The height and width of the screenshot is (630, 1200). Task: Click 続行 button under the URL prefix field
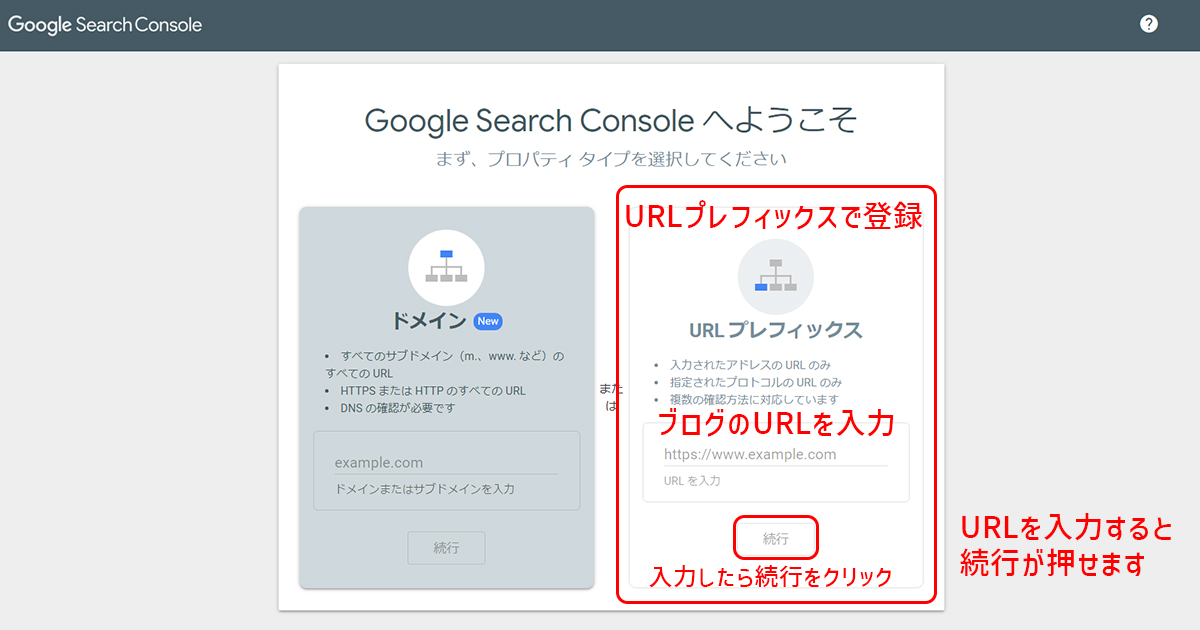pyautogui.click(x=776, y=538)
